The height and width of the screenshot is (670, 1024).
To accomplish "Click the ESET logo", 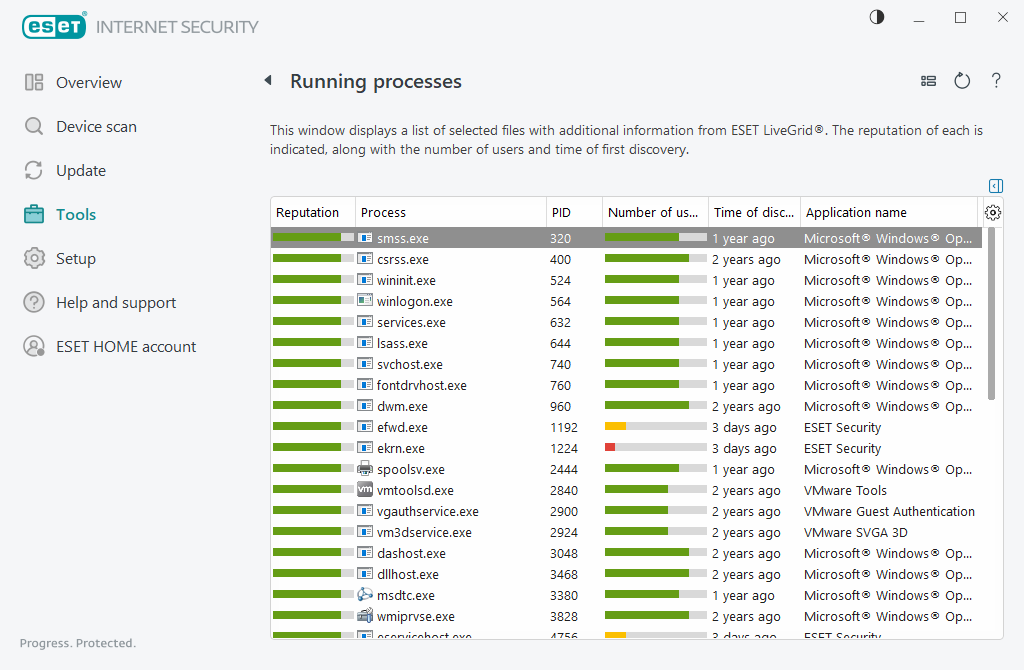I will tap(54, 26).
